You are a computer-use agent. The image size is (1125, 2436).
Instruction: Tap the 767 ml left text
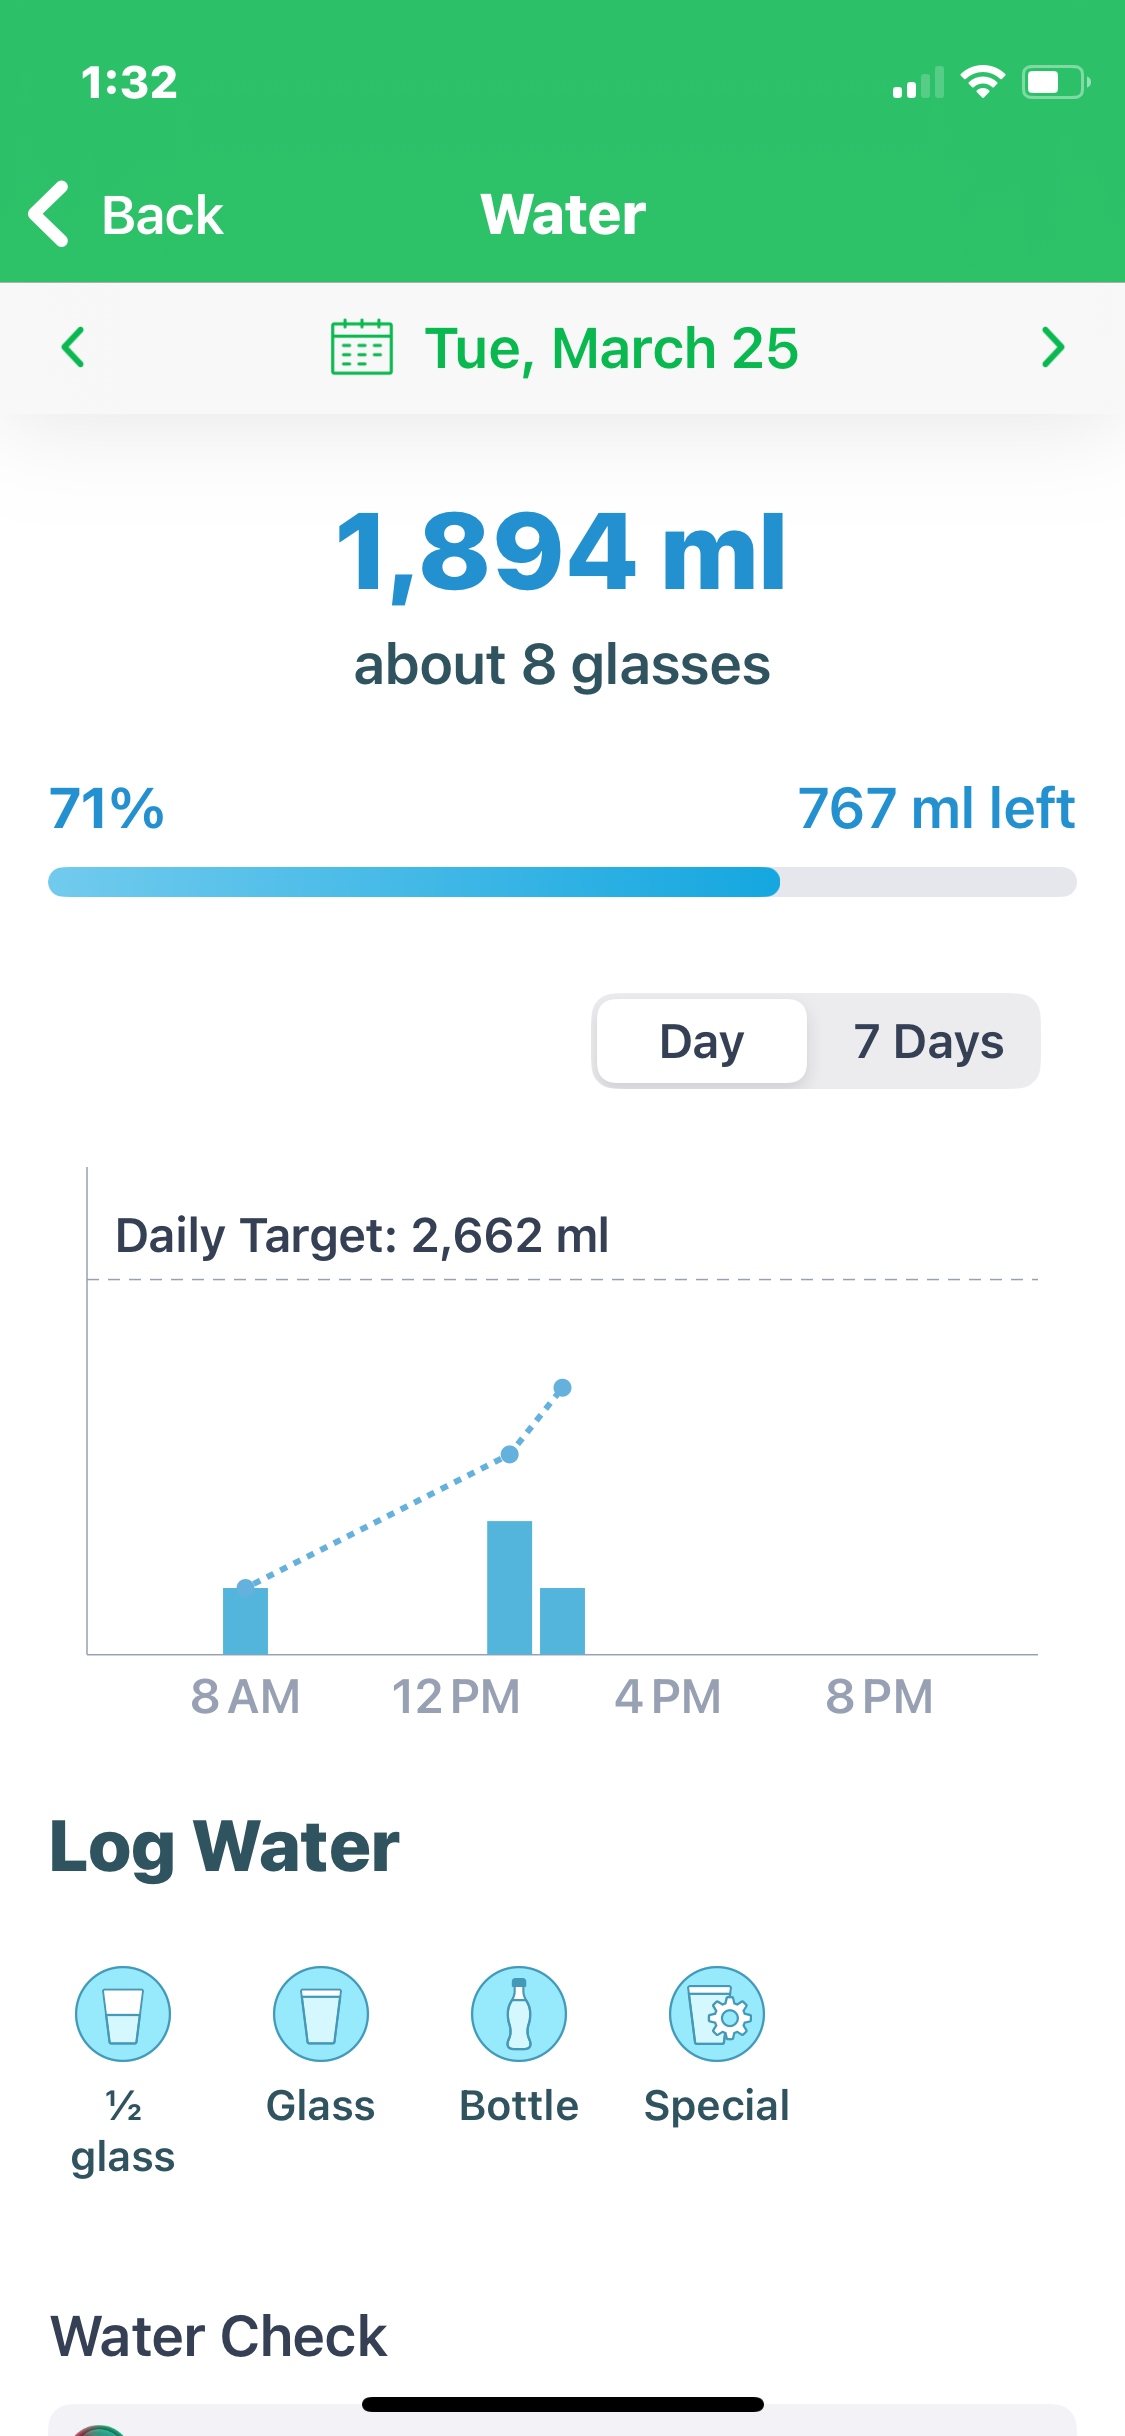click(936, 808)
